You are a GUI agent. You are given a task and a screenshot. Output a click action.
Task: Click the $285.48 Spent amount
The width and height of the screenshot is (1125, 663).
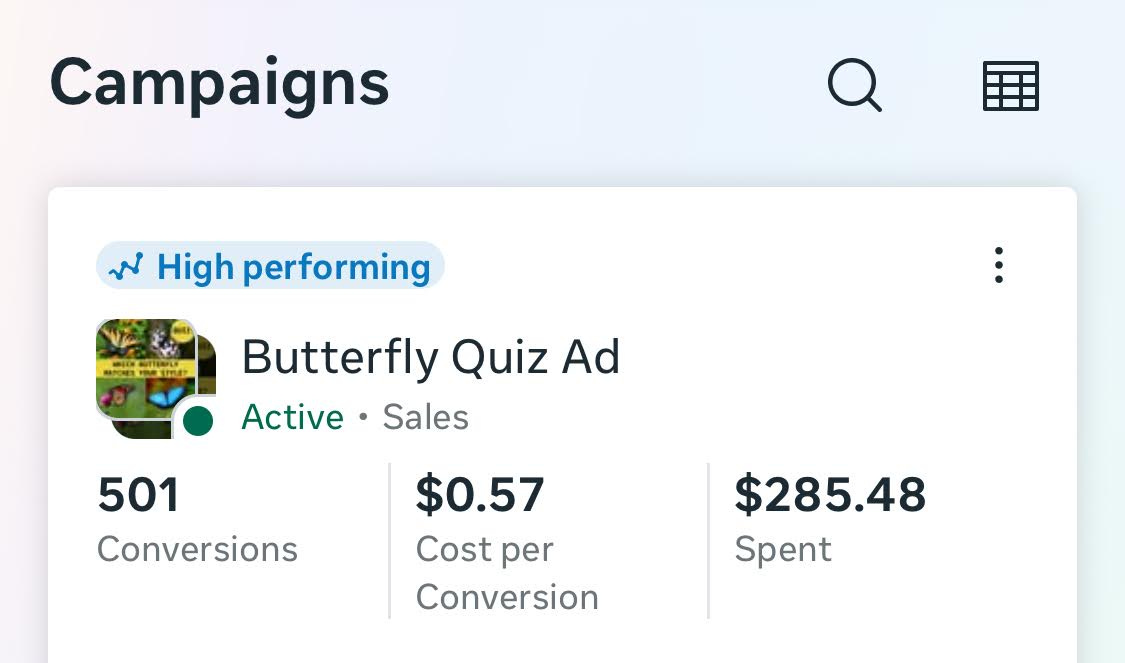click(x=831, y=494)
